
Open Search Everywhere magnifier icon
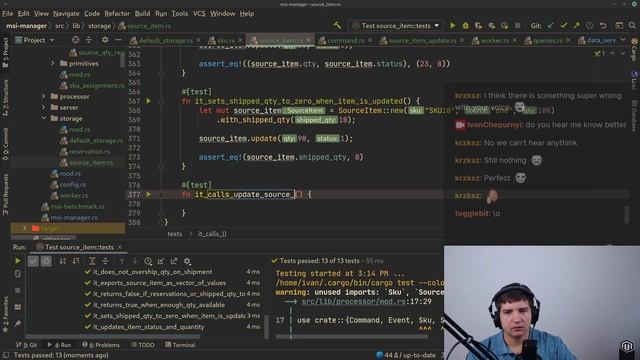(632, 26)
